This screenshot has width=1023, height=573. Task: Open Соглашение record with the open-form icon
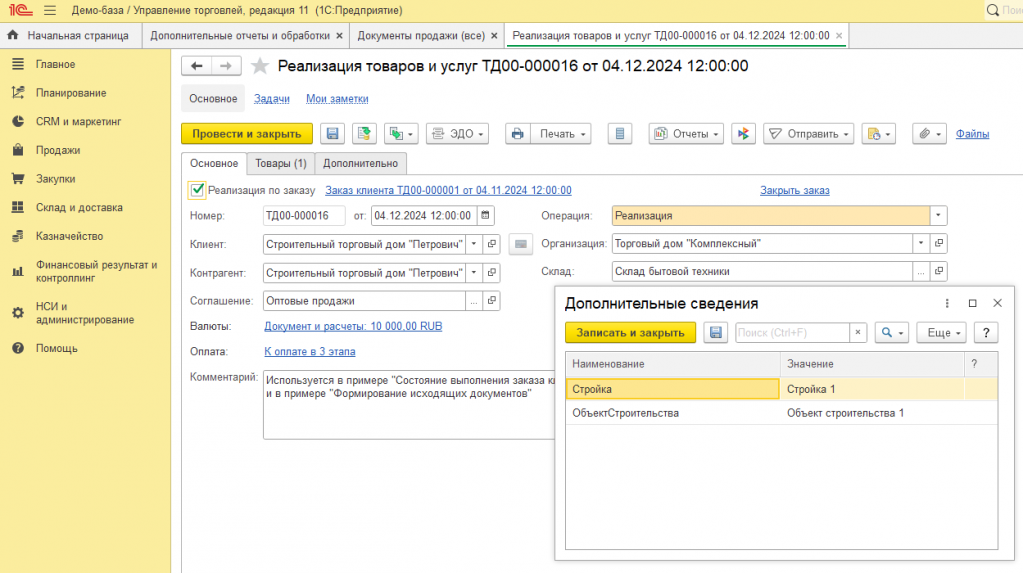click(x=492, y=301)
